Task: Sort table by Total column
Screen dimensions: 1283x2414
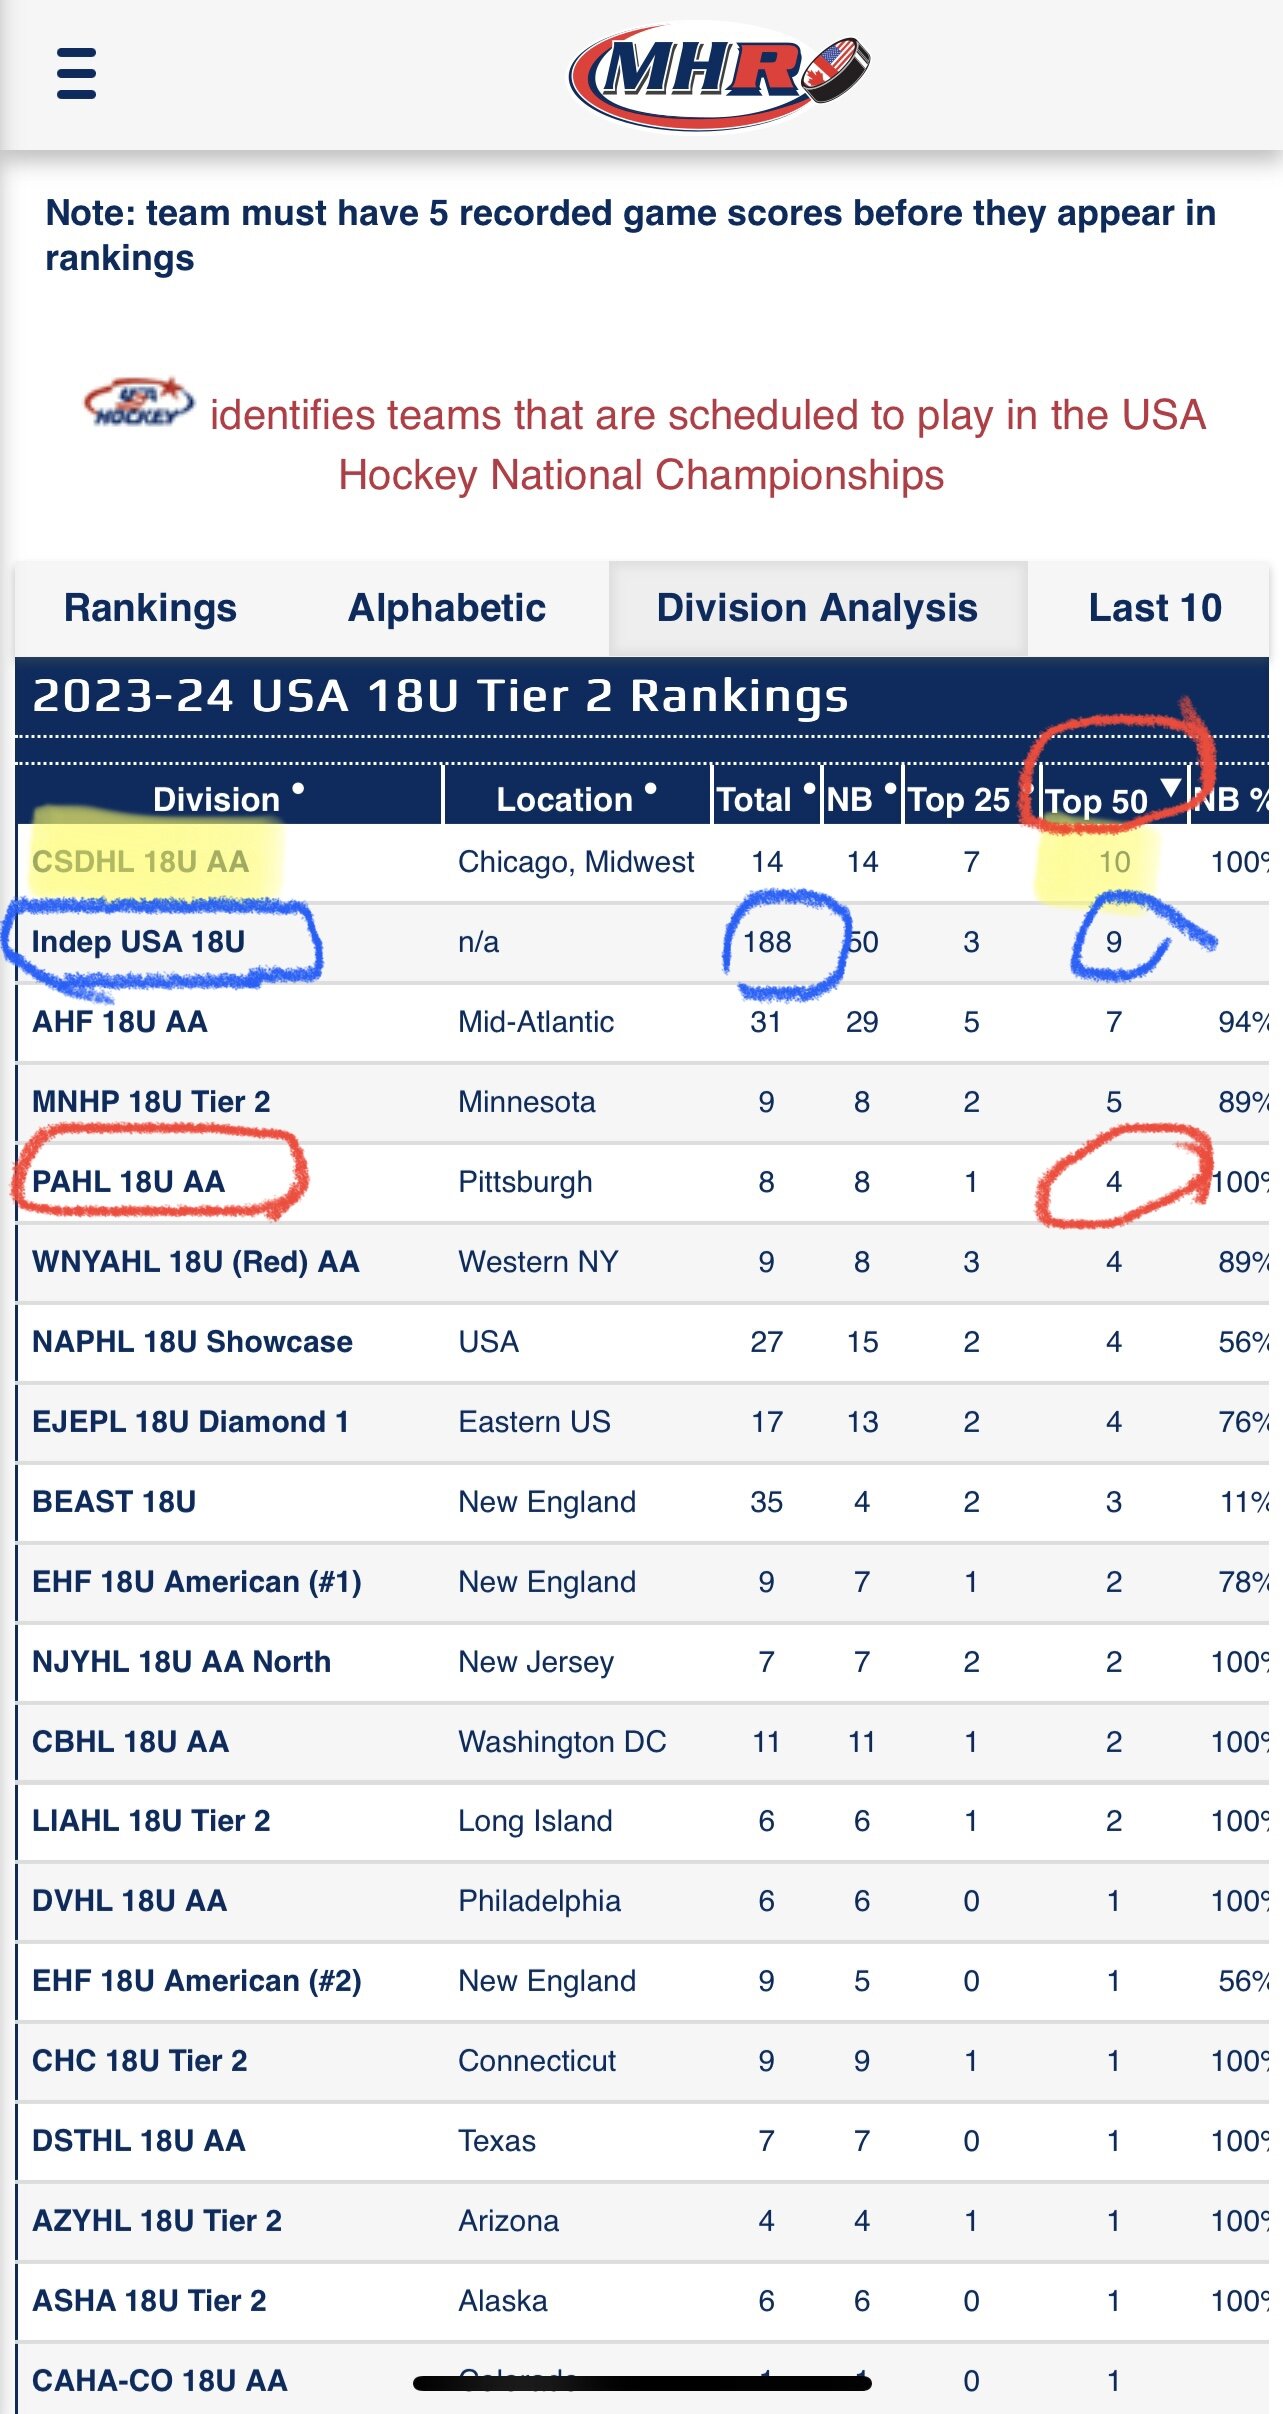Action: click(766, 797)
